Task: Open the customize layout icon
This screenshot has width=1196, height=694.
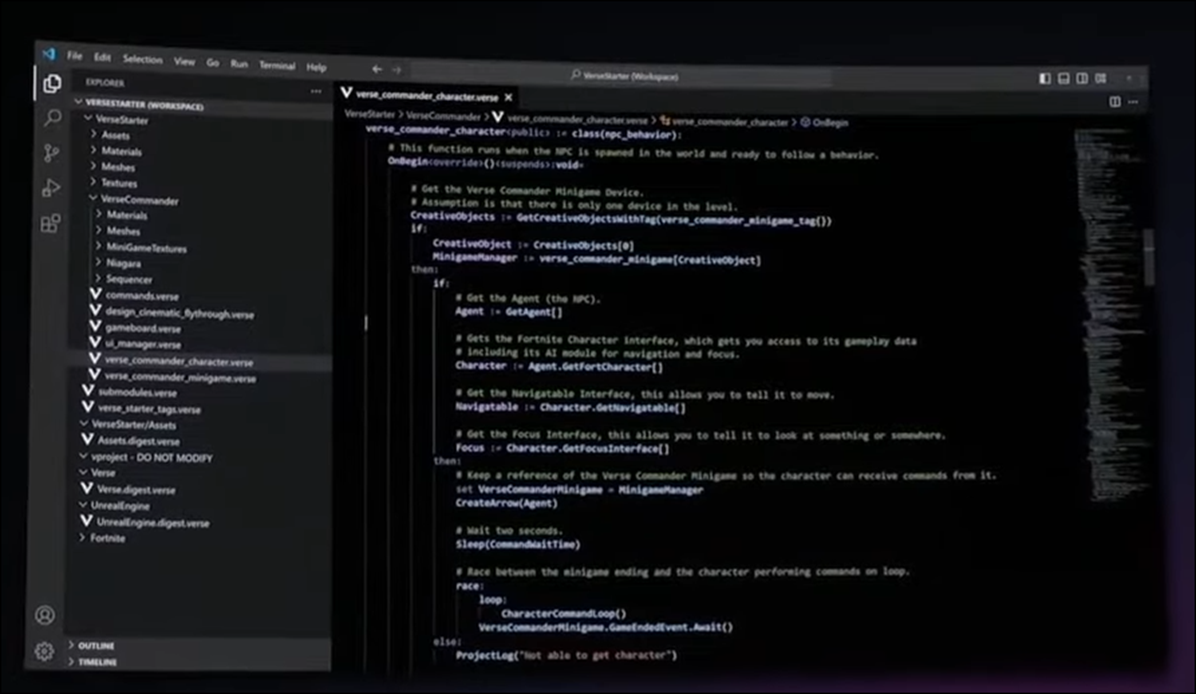Action: (1101, 78)
